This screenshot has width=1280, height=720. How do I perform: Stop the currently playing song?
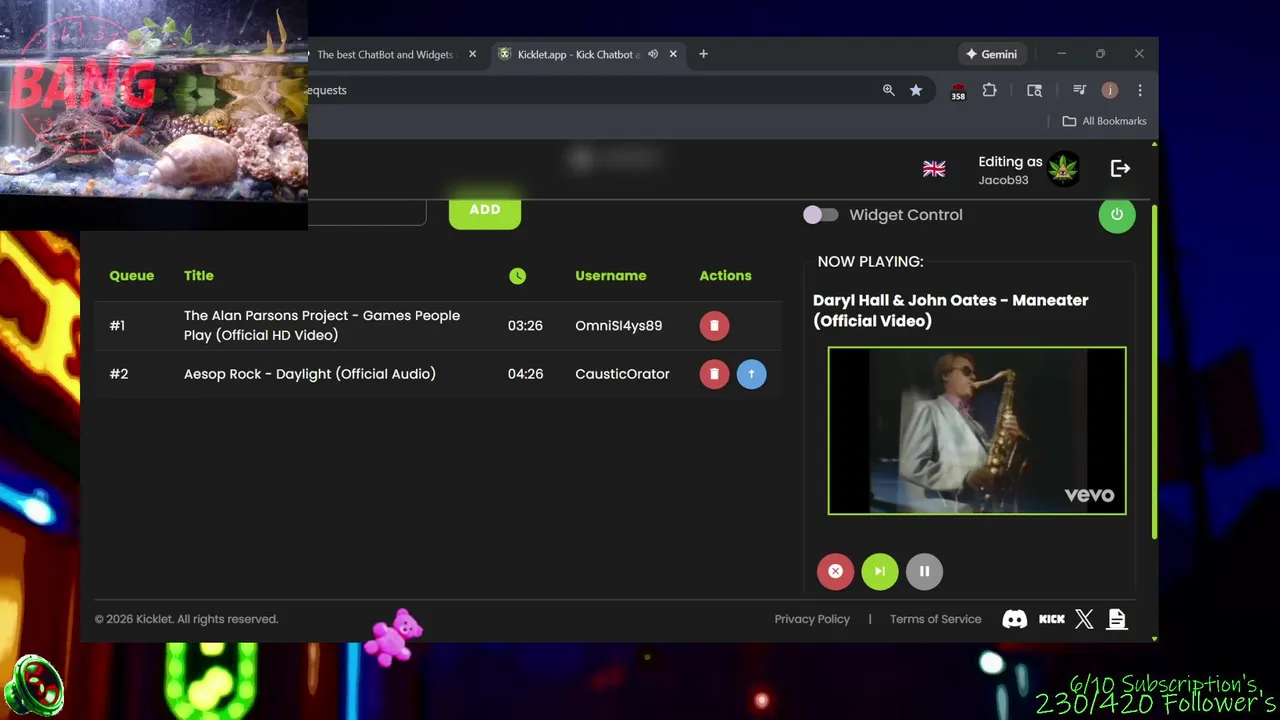click(835, 571)
